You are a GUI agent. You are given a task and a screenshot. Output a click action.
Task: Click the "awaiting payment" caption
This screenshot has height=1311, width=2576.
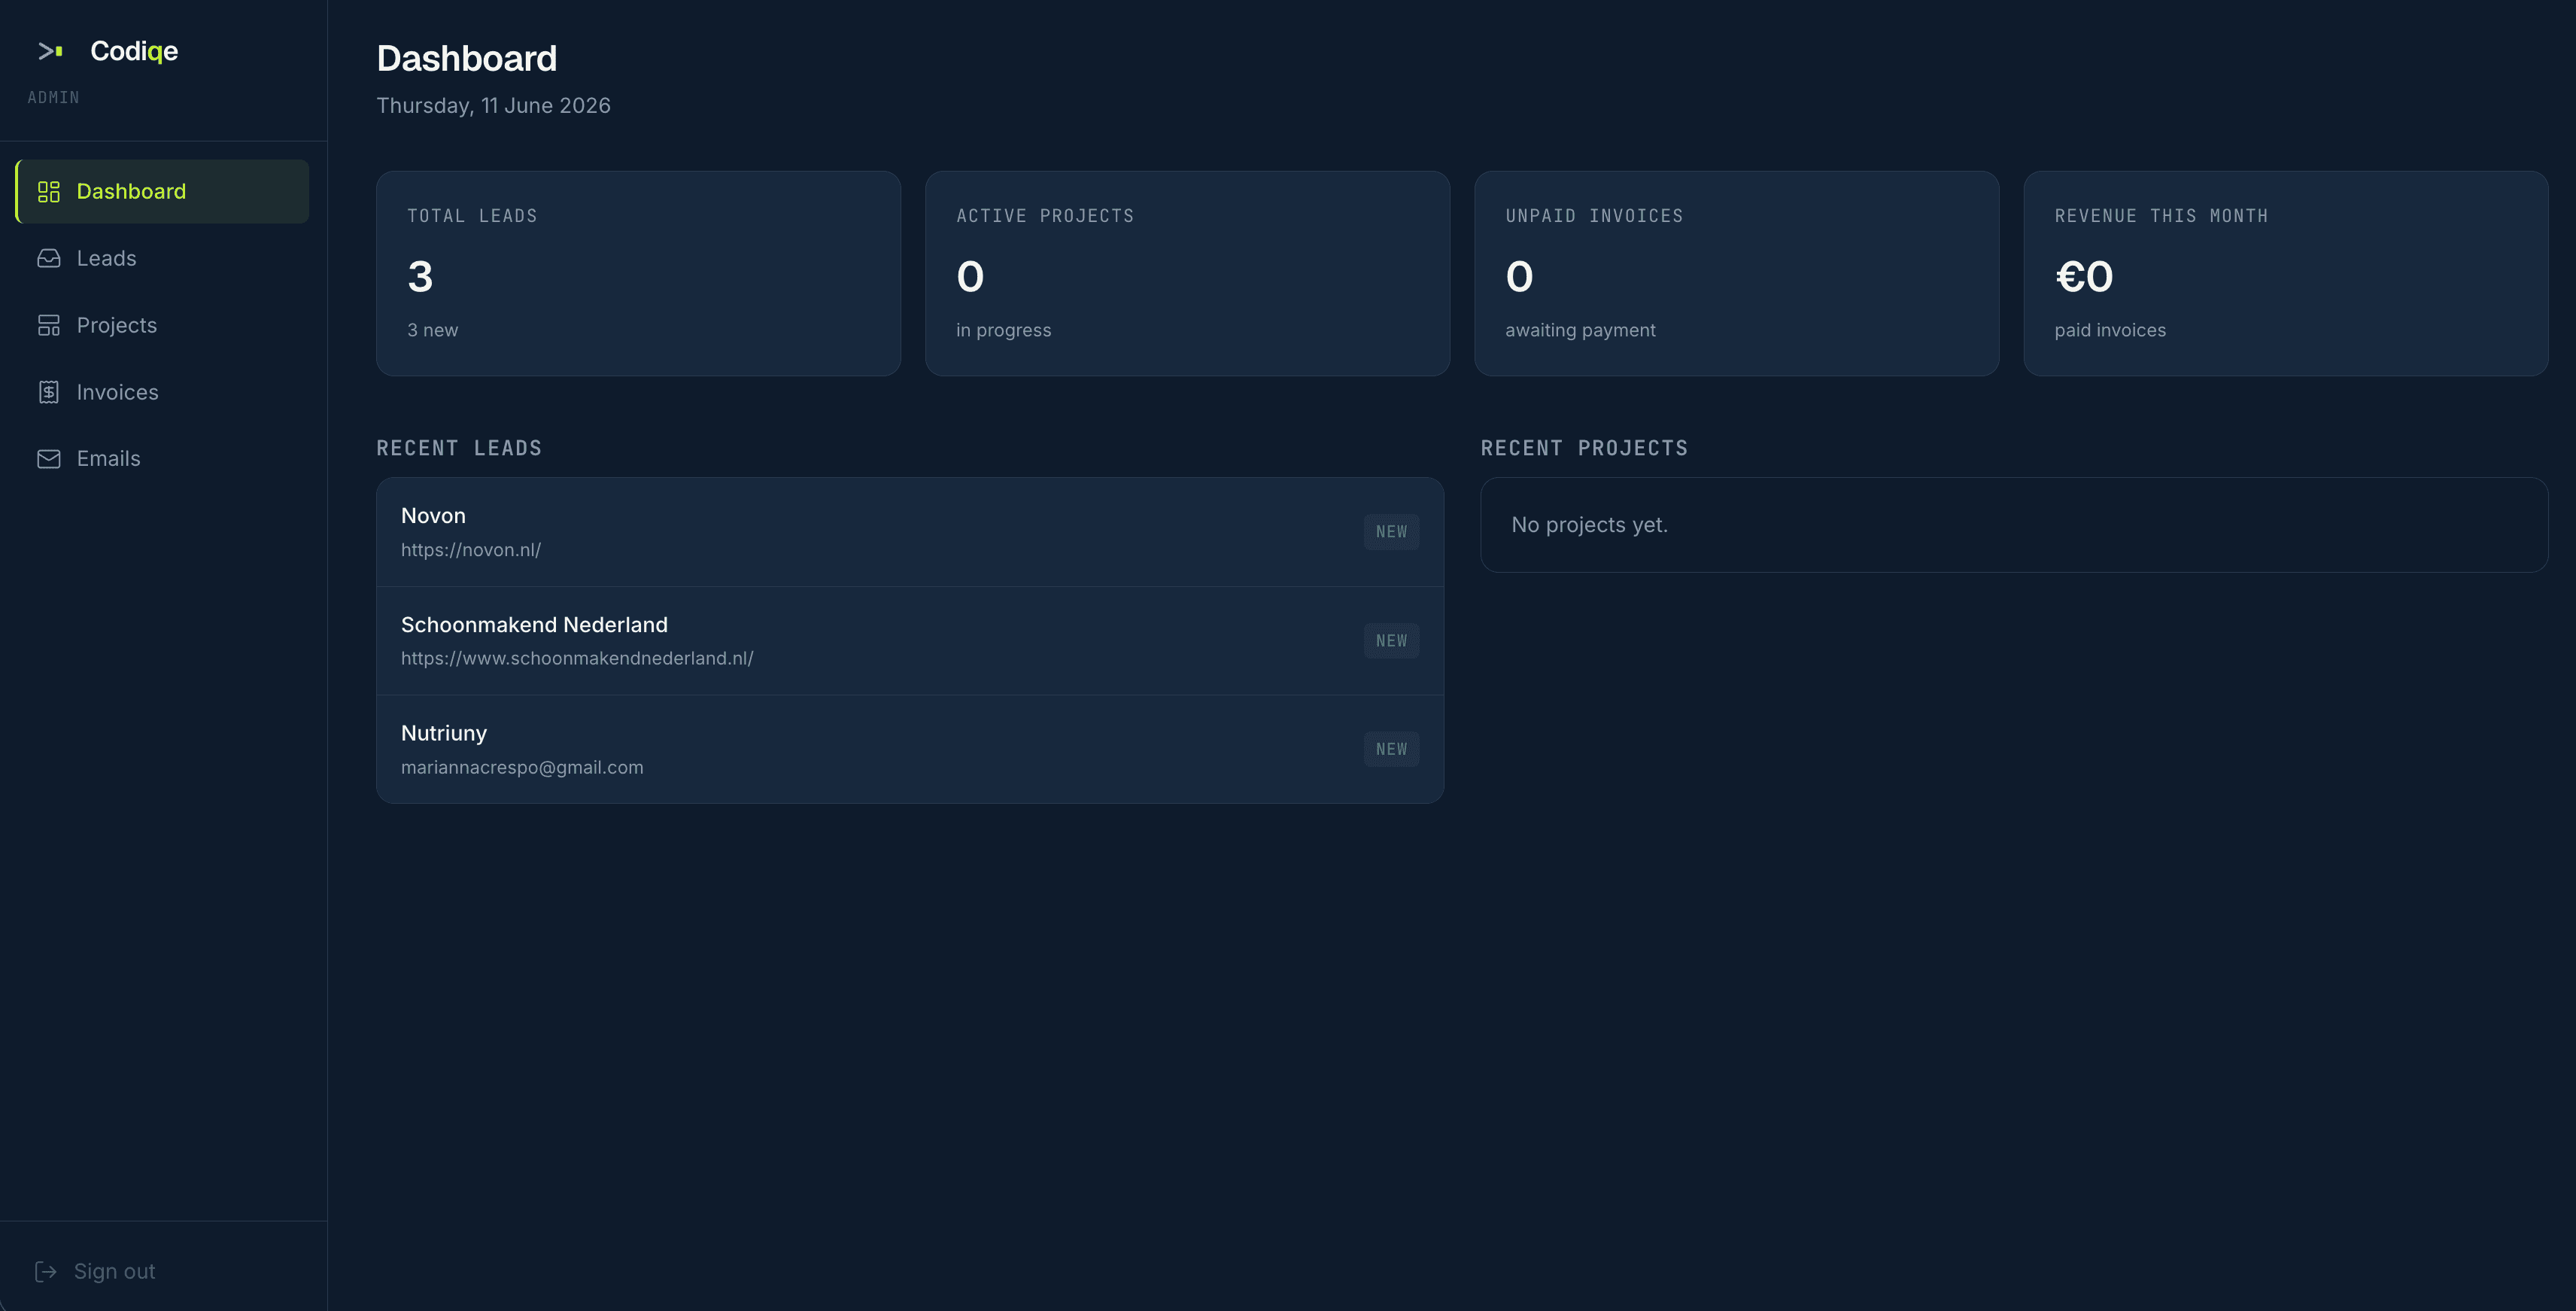(x=1580, y=330)
